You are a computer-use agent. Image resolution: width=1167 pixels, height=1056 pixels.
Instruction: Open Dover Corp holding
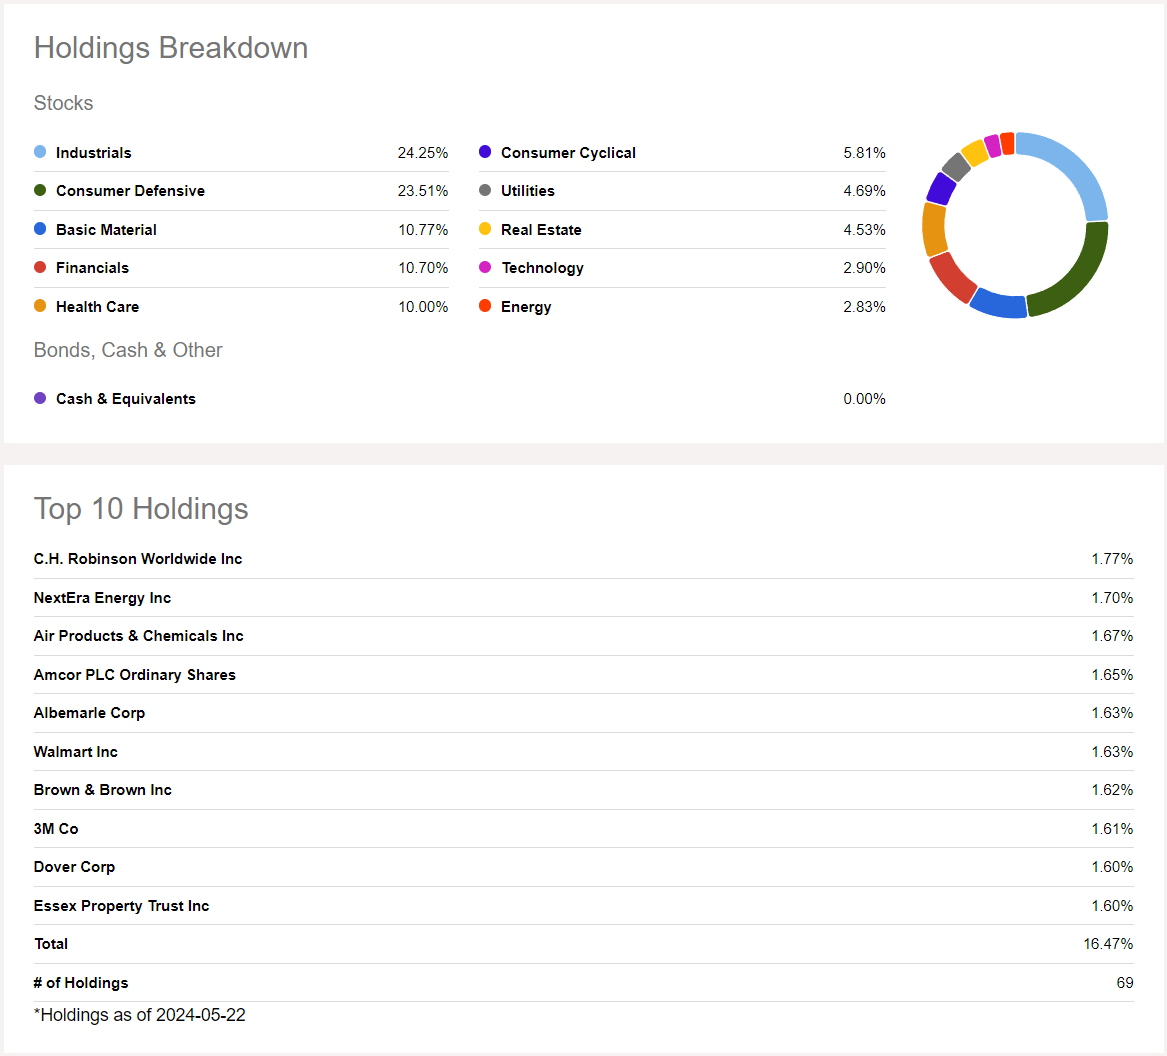[74, 867]
